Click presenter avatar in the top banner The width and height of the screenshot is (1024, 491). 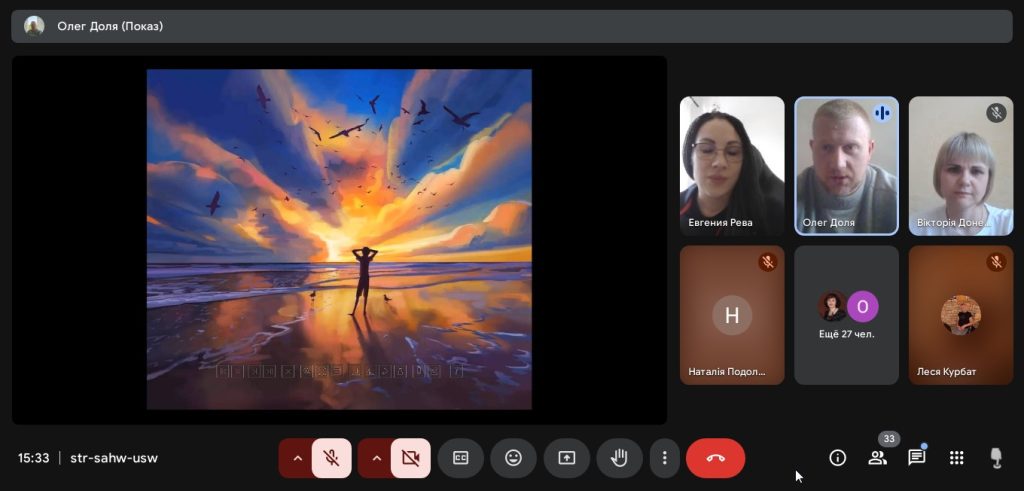click(x=34, y=26)
